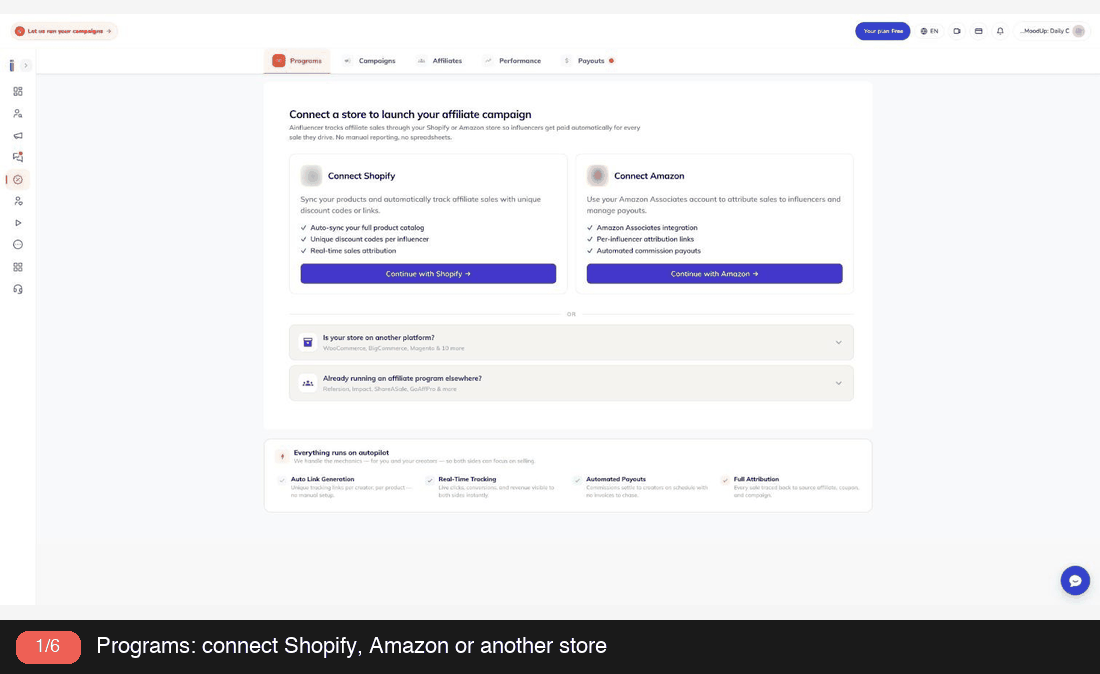The image size is (1100, 674).
Task: Click 'Connect a store to launch' heading
Action: [410, 114]
